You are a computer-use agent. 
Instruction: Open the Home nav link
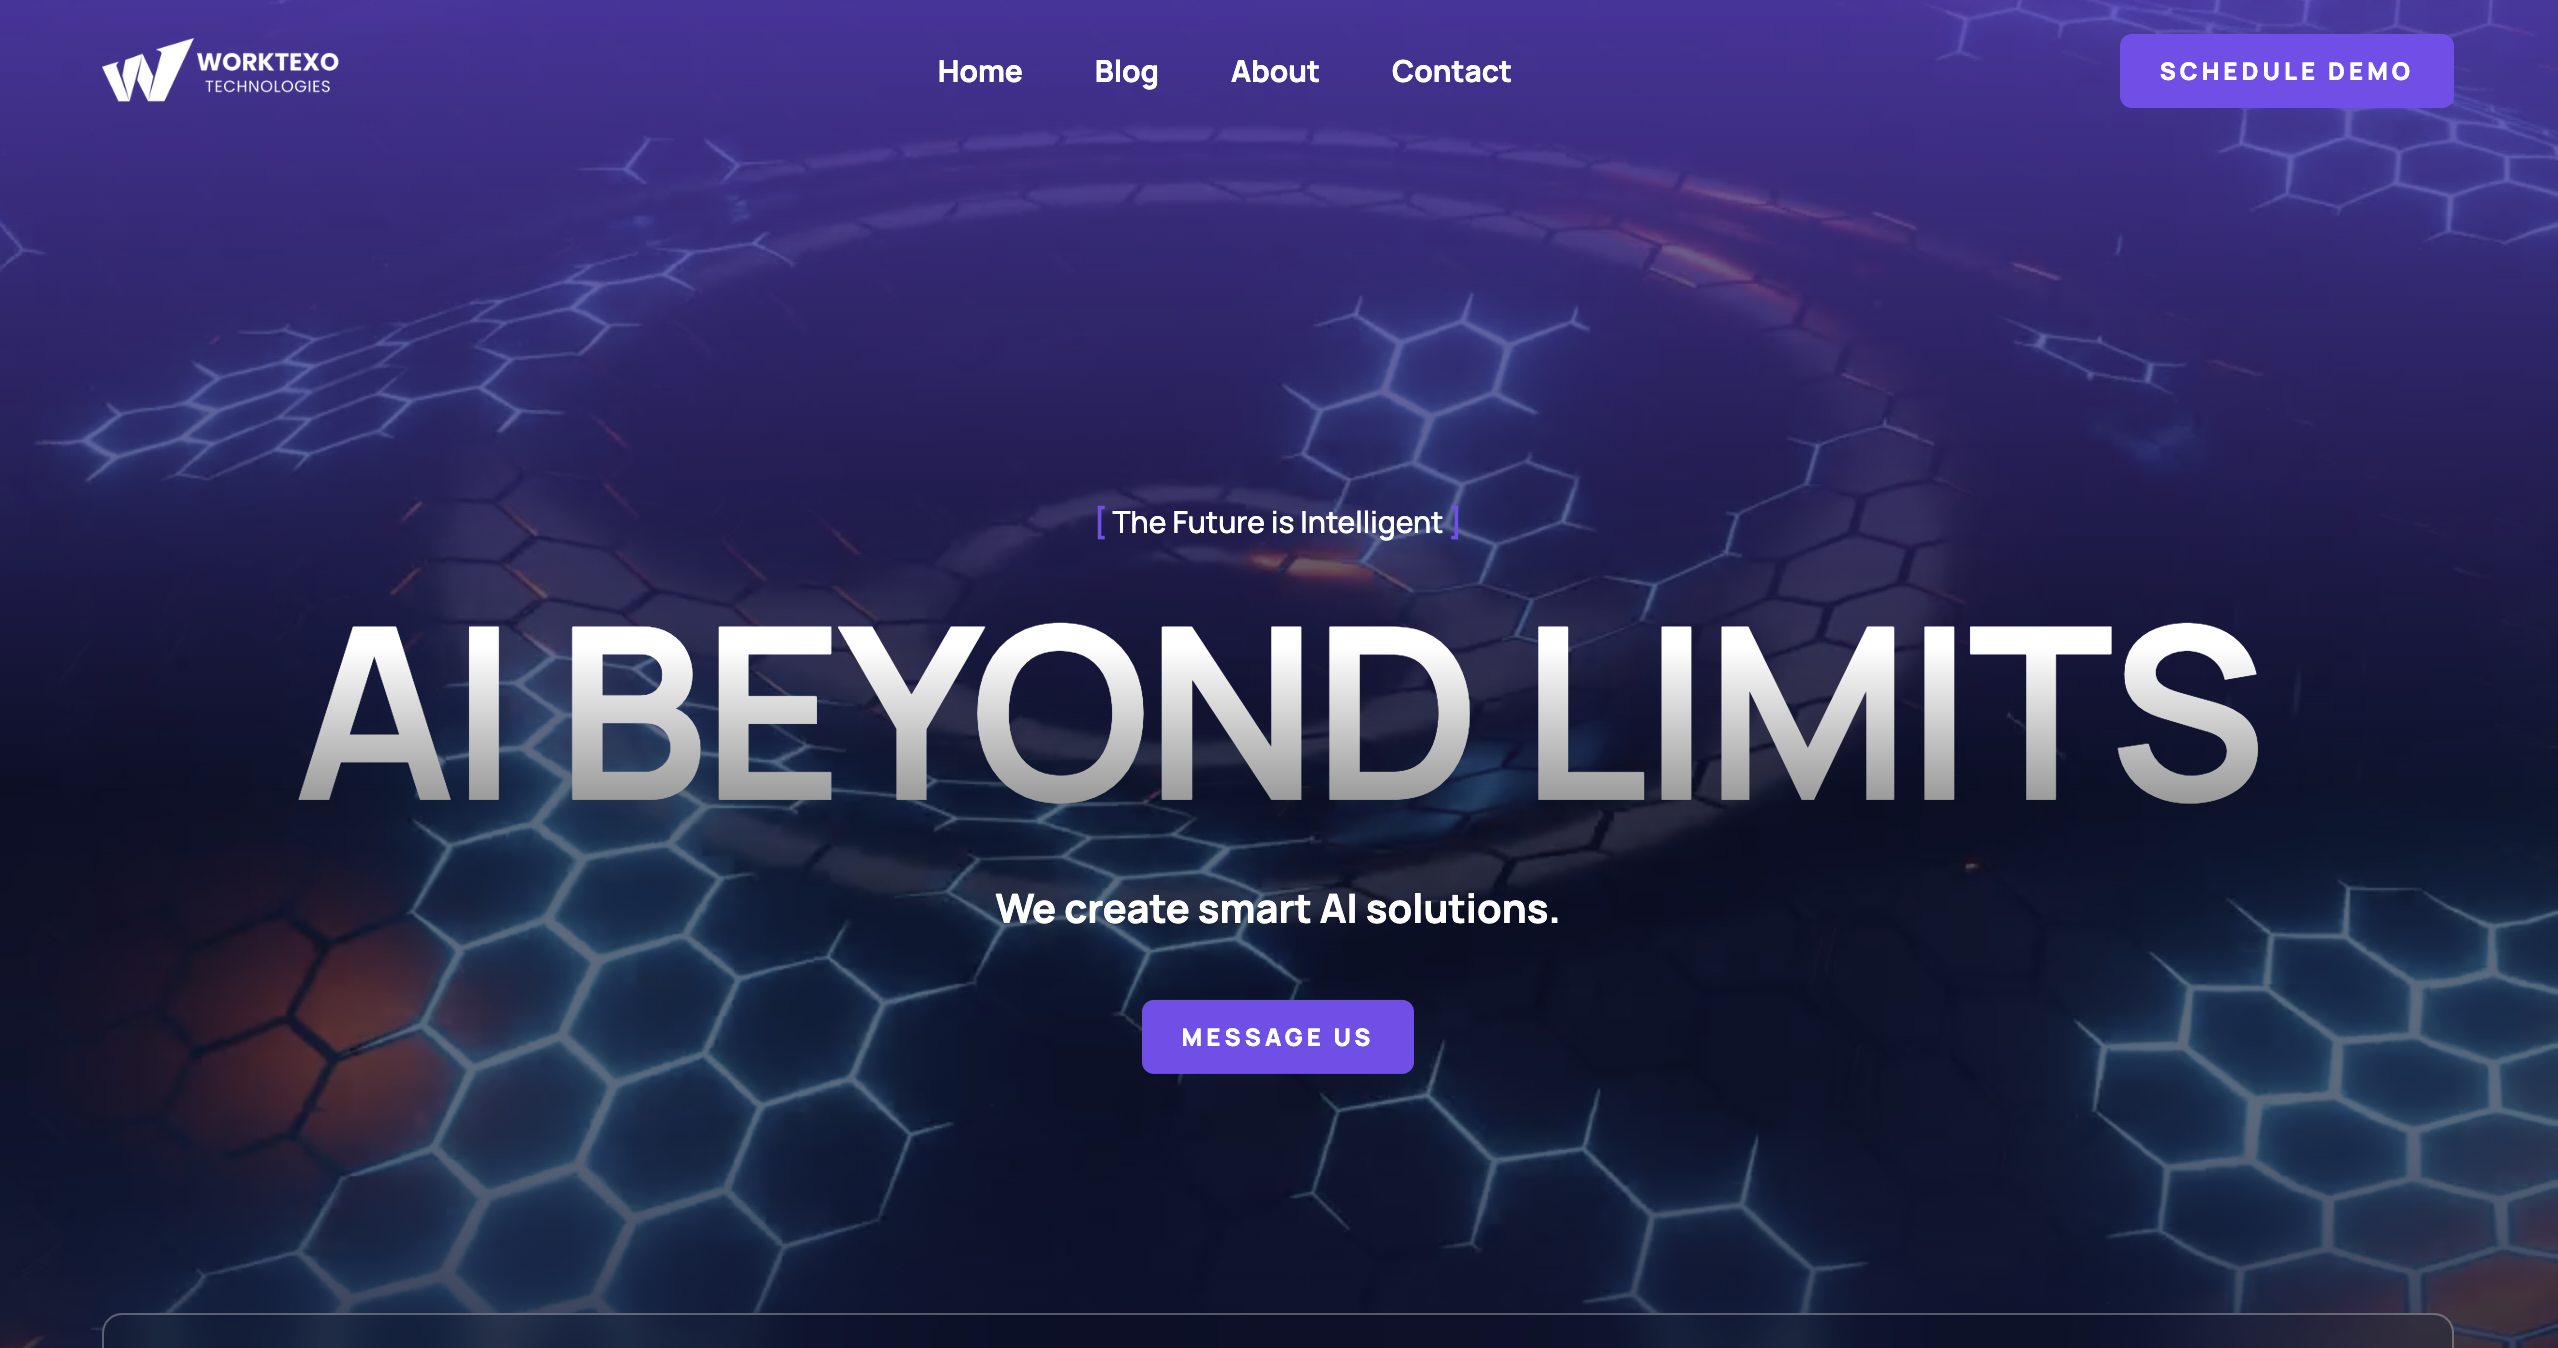tap(979, 71)
